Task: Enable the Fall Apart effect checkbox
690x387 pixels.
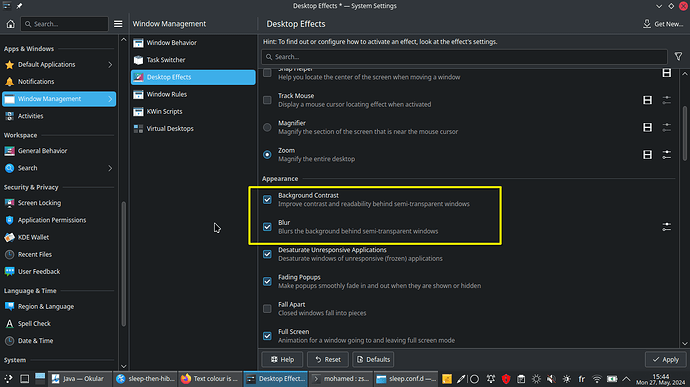Action: point(267,309)
